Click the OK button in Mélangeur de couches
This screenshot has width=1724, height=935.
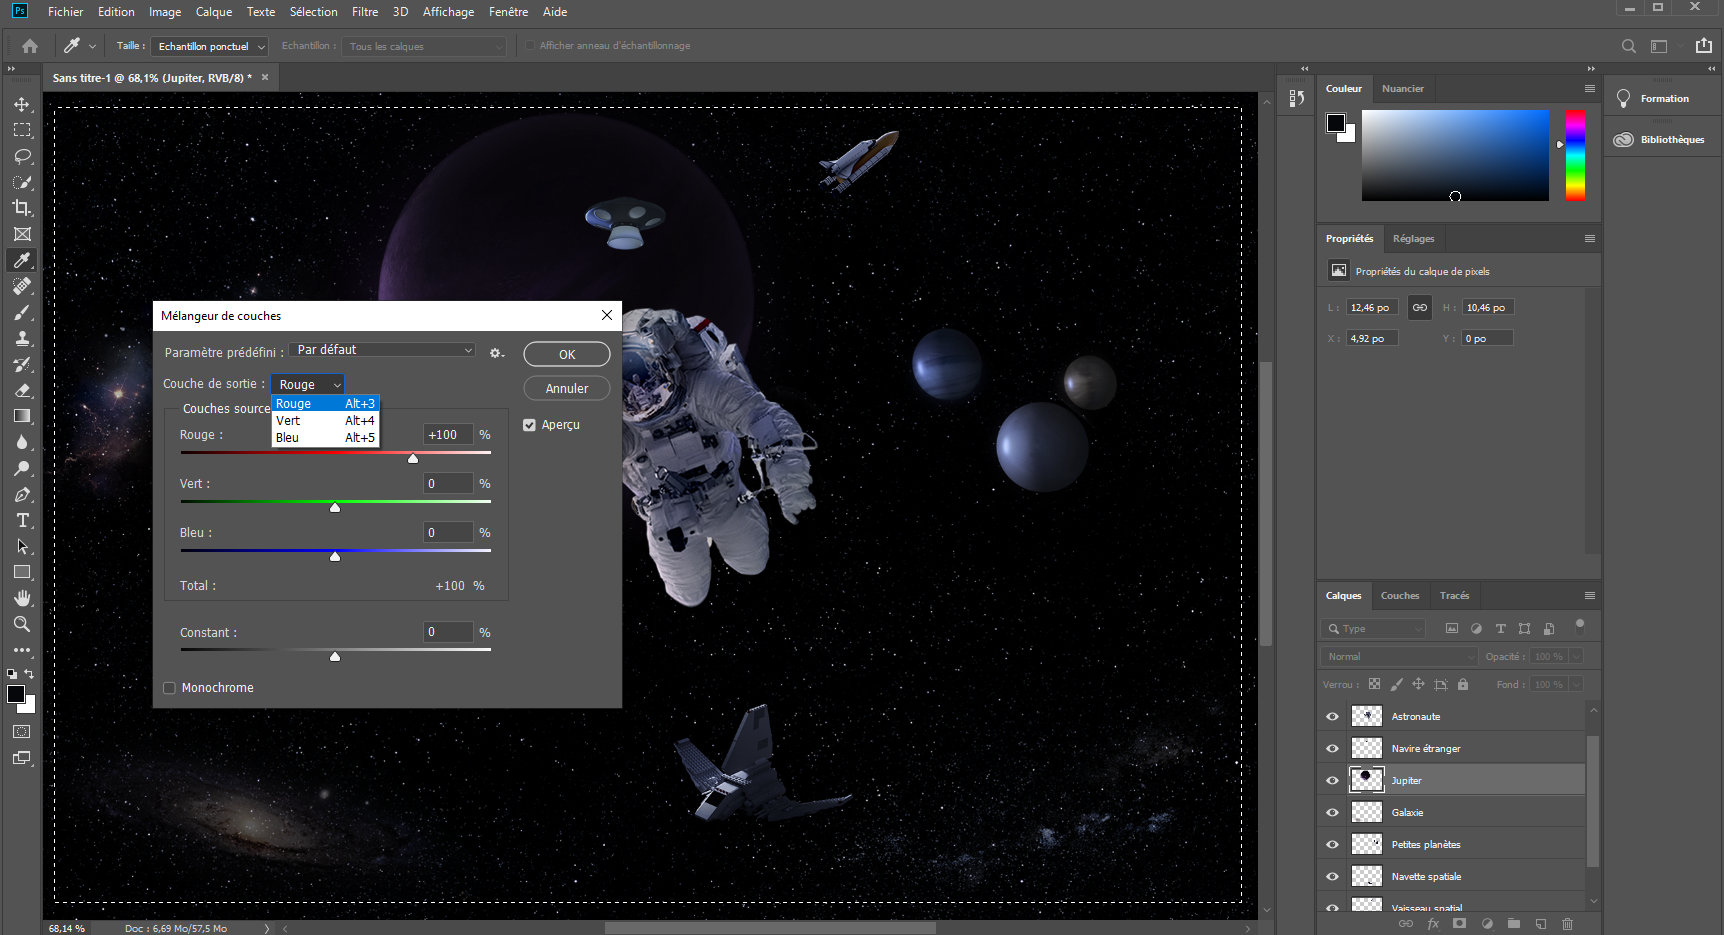(x=566, y=353)
